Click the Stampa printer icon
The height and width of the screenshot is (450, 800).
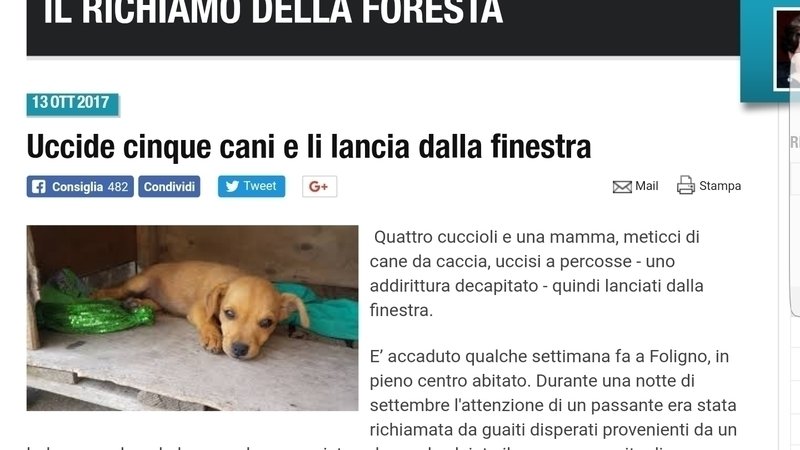(x=686, y=185)
